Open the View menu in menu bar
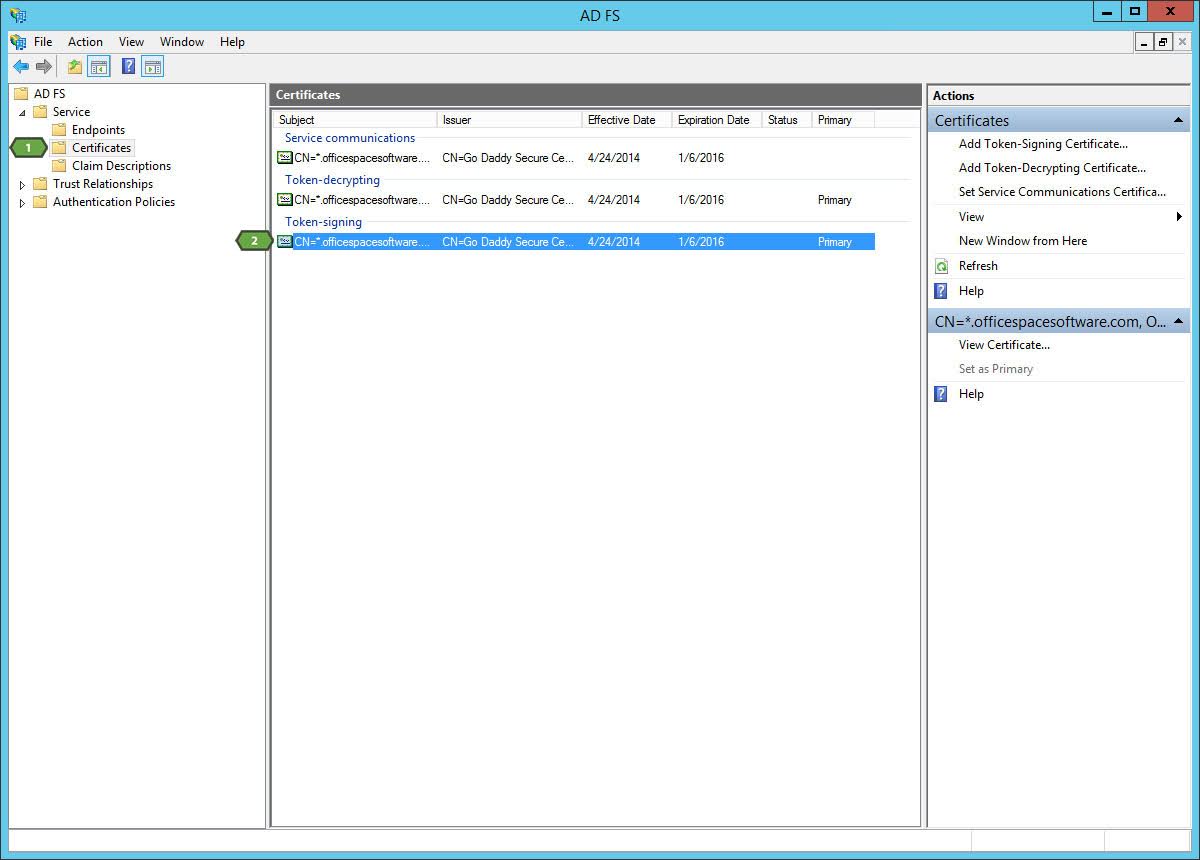1200x860 pixels. click(131, 42)
